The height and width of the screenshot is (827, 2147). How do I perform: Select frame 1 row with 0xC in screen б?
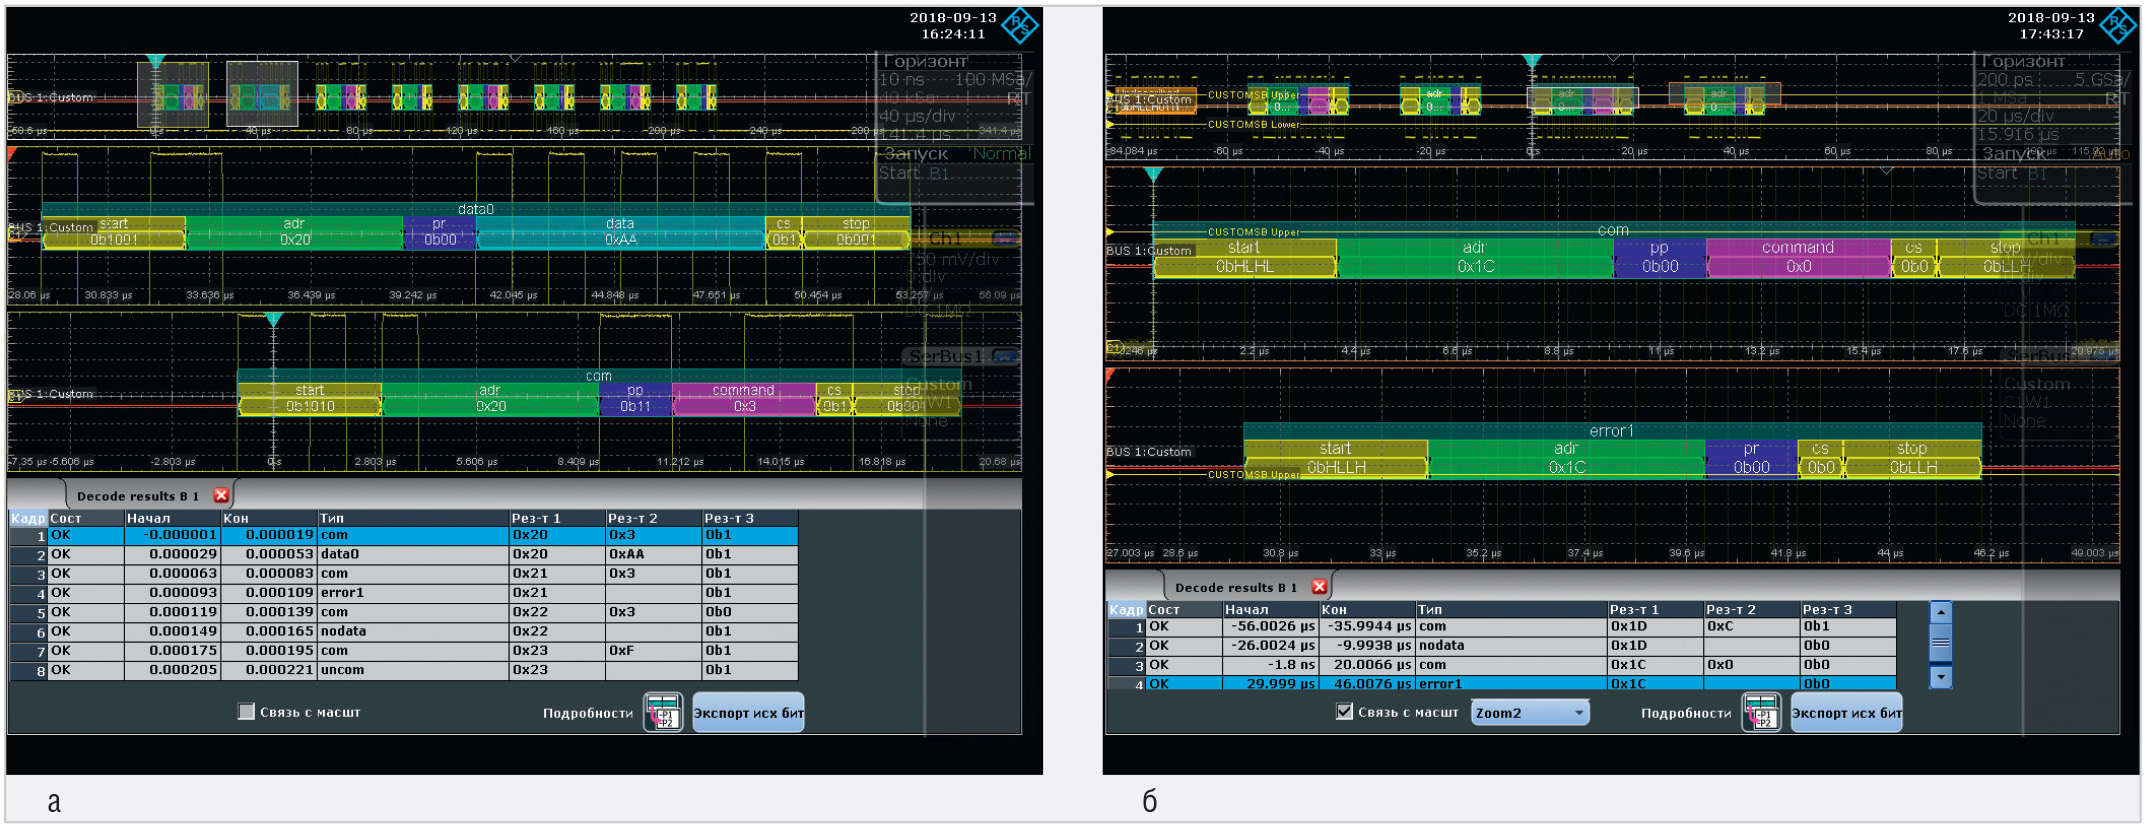click(1501, 627)
